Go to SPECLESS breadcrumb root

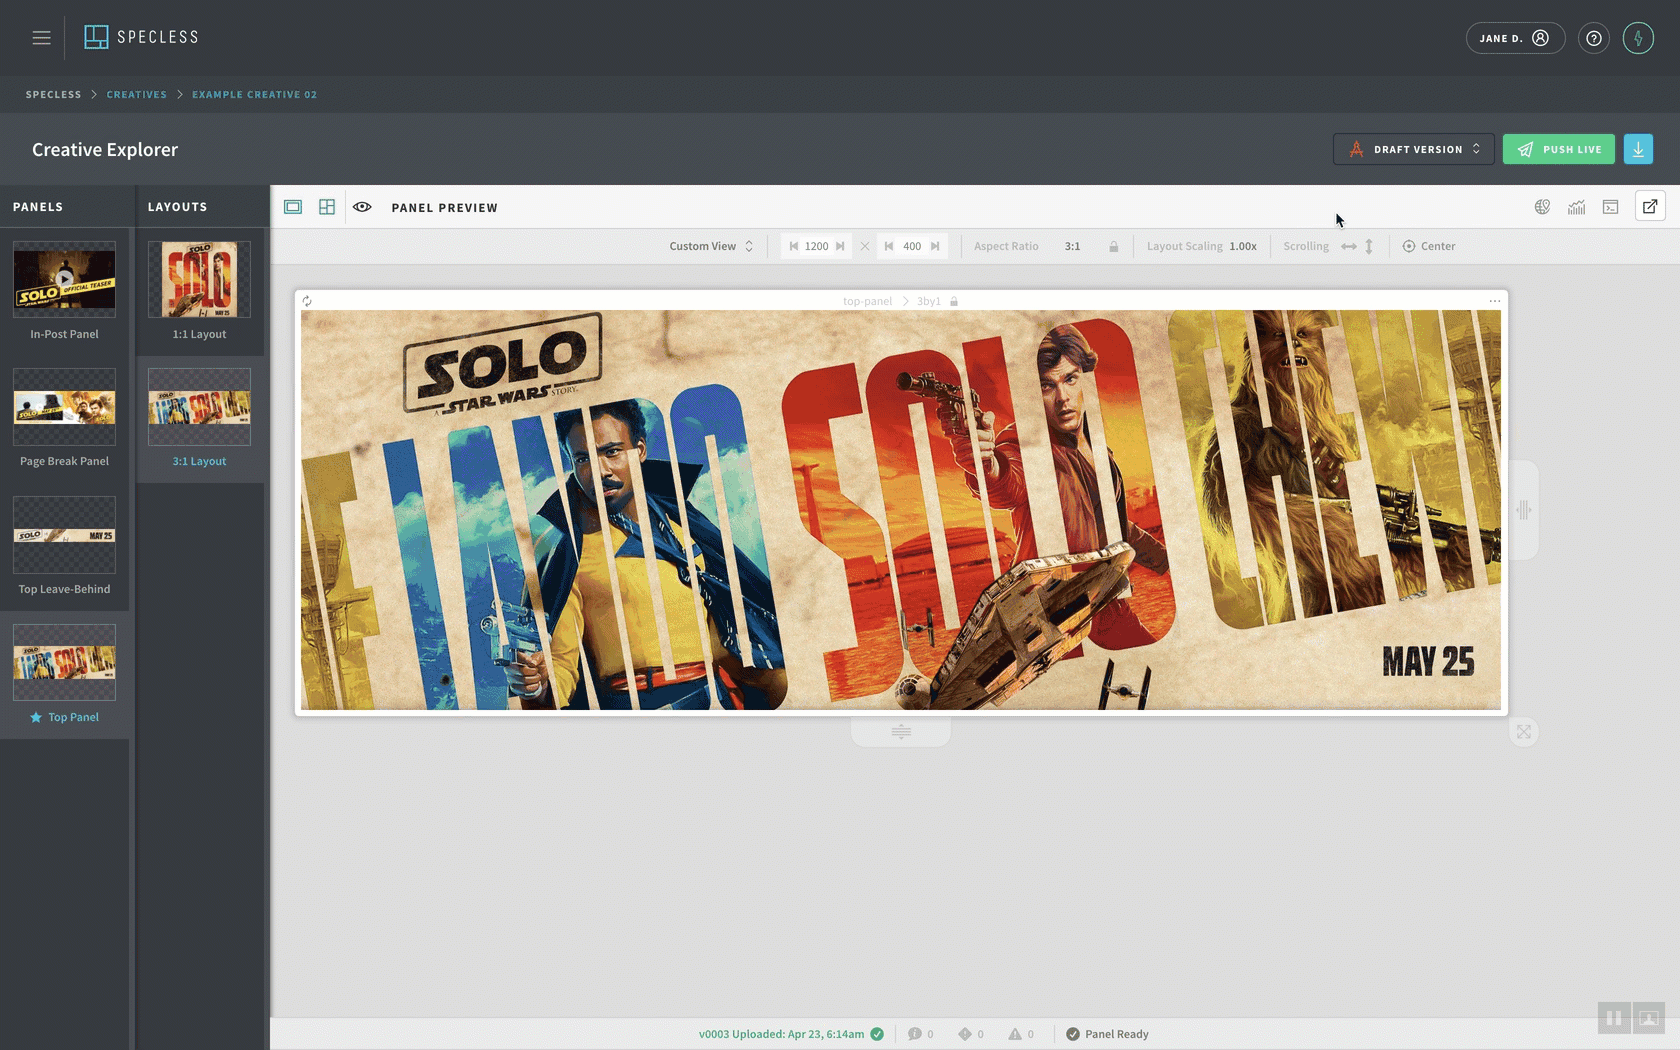[53, 94]
